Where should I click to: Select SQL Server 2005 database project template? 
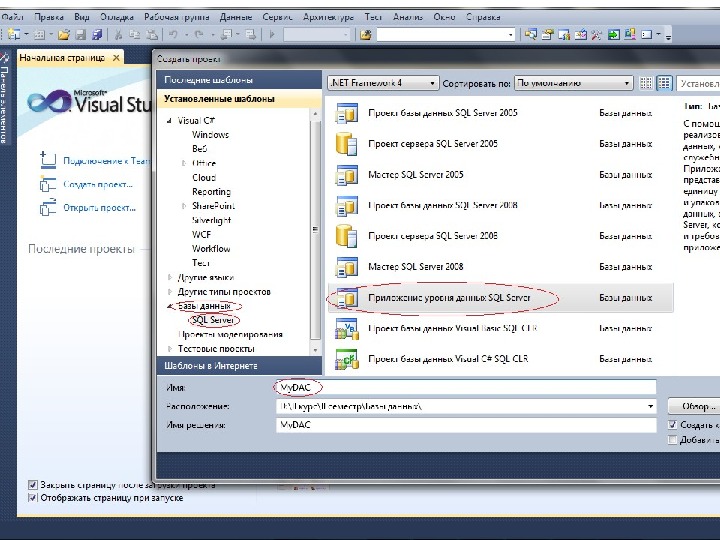pyautogui.click(x=501, y=113)
